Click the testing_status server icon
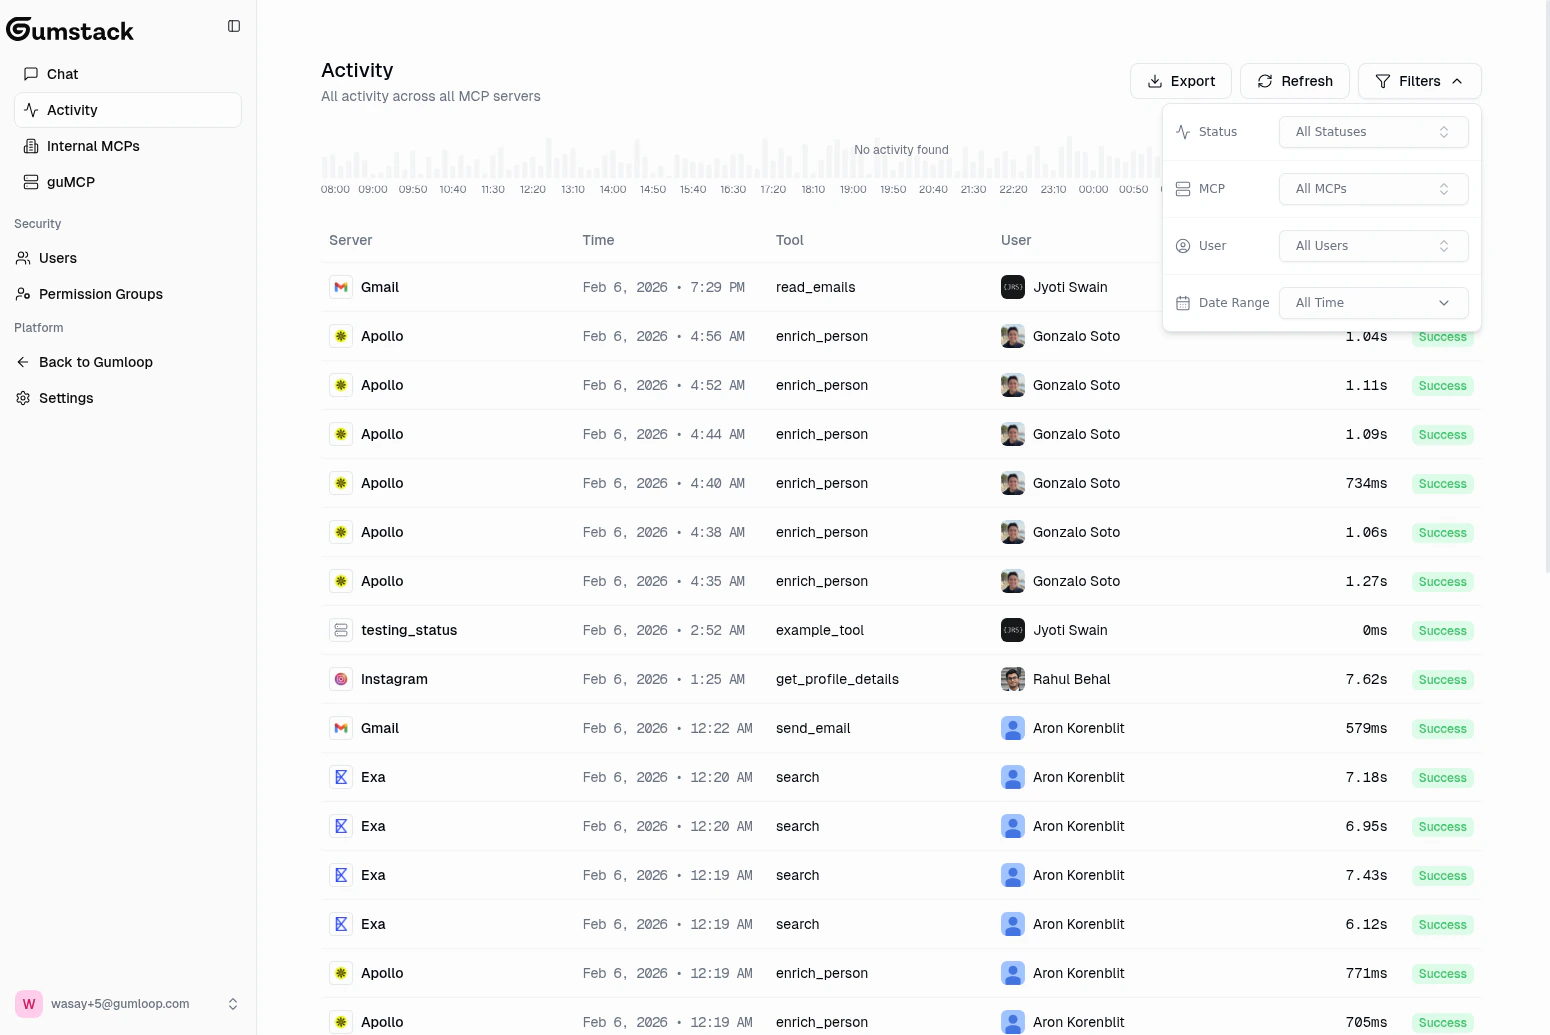 341,630
